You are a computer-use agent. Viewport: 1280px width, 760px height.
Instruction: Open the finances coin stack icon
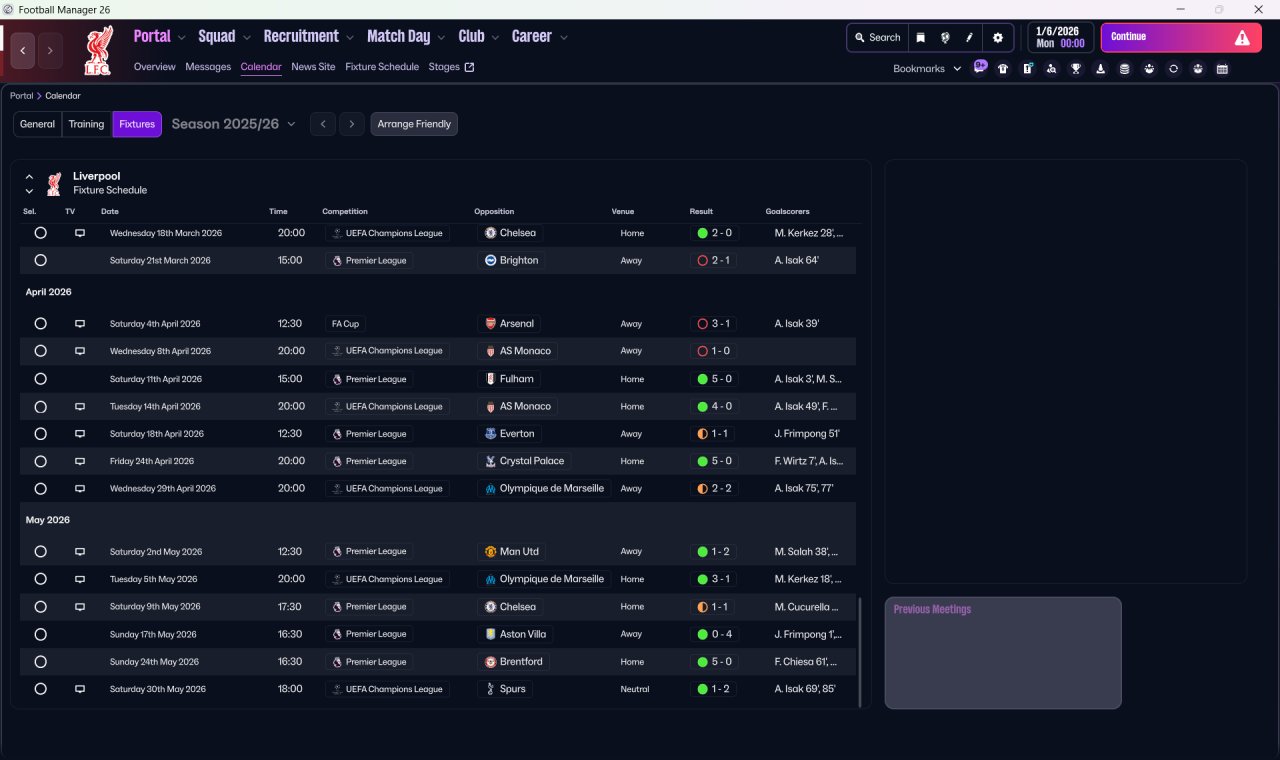[1124, 69]
